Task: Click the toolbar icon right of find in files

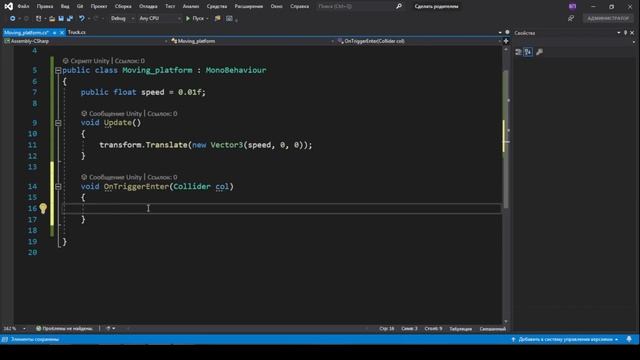Action: pos(229,18)
